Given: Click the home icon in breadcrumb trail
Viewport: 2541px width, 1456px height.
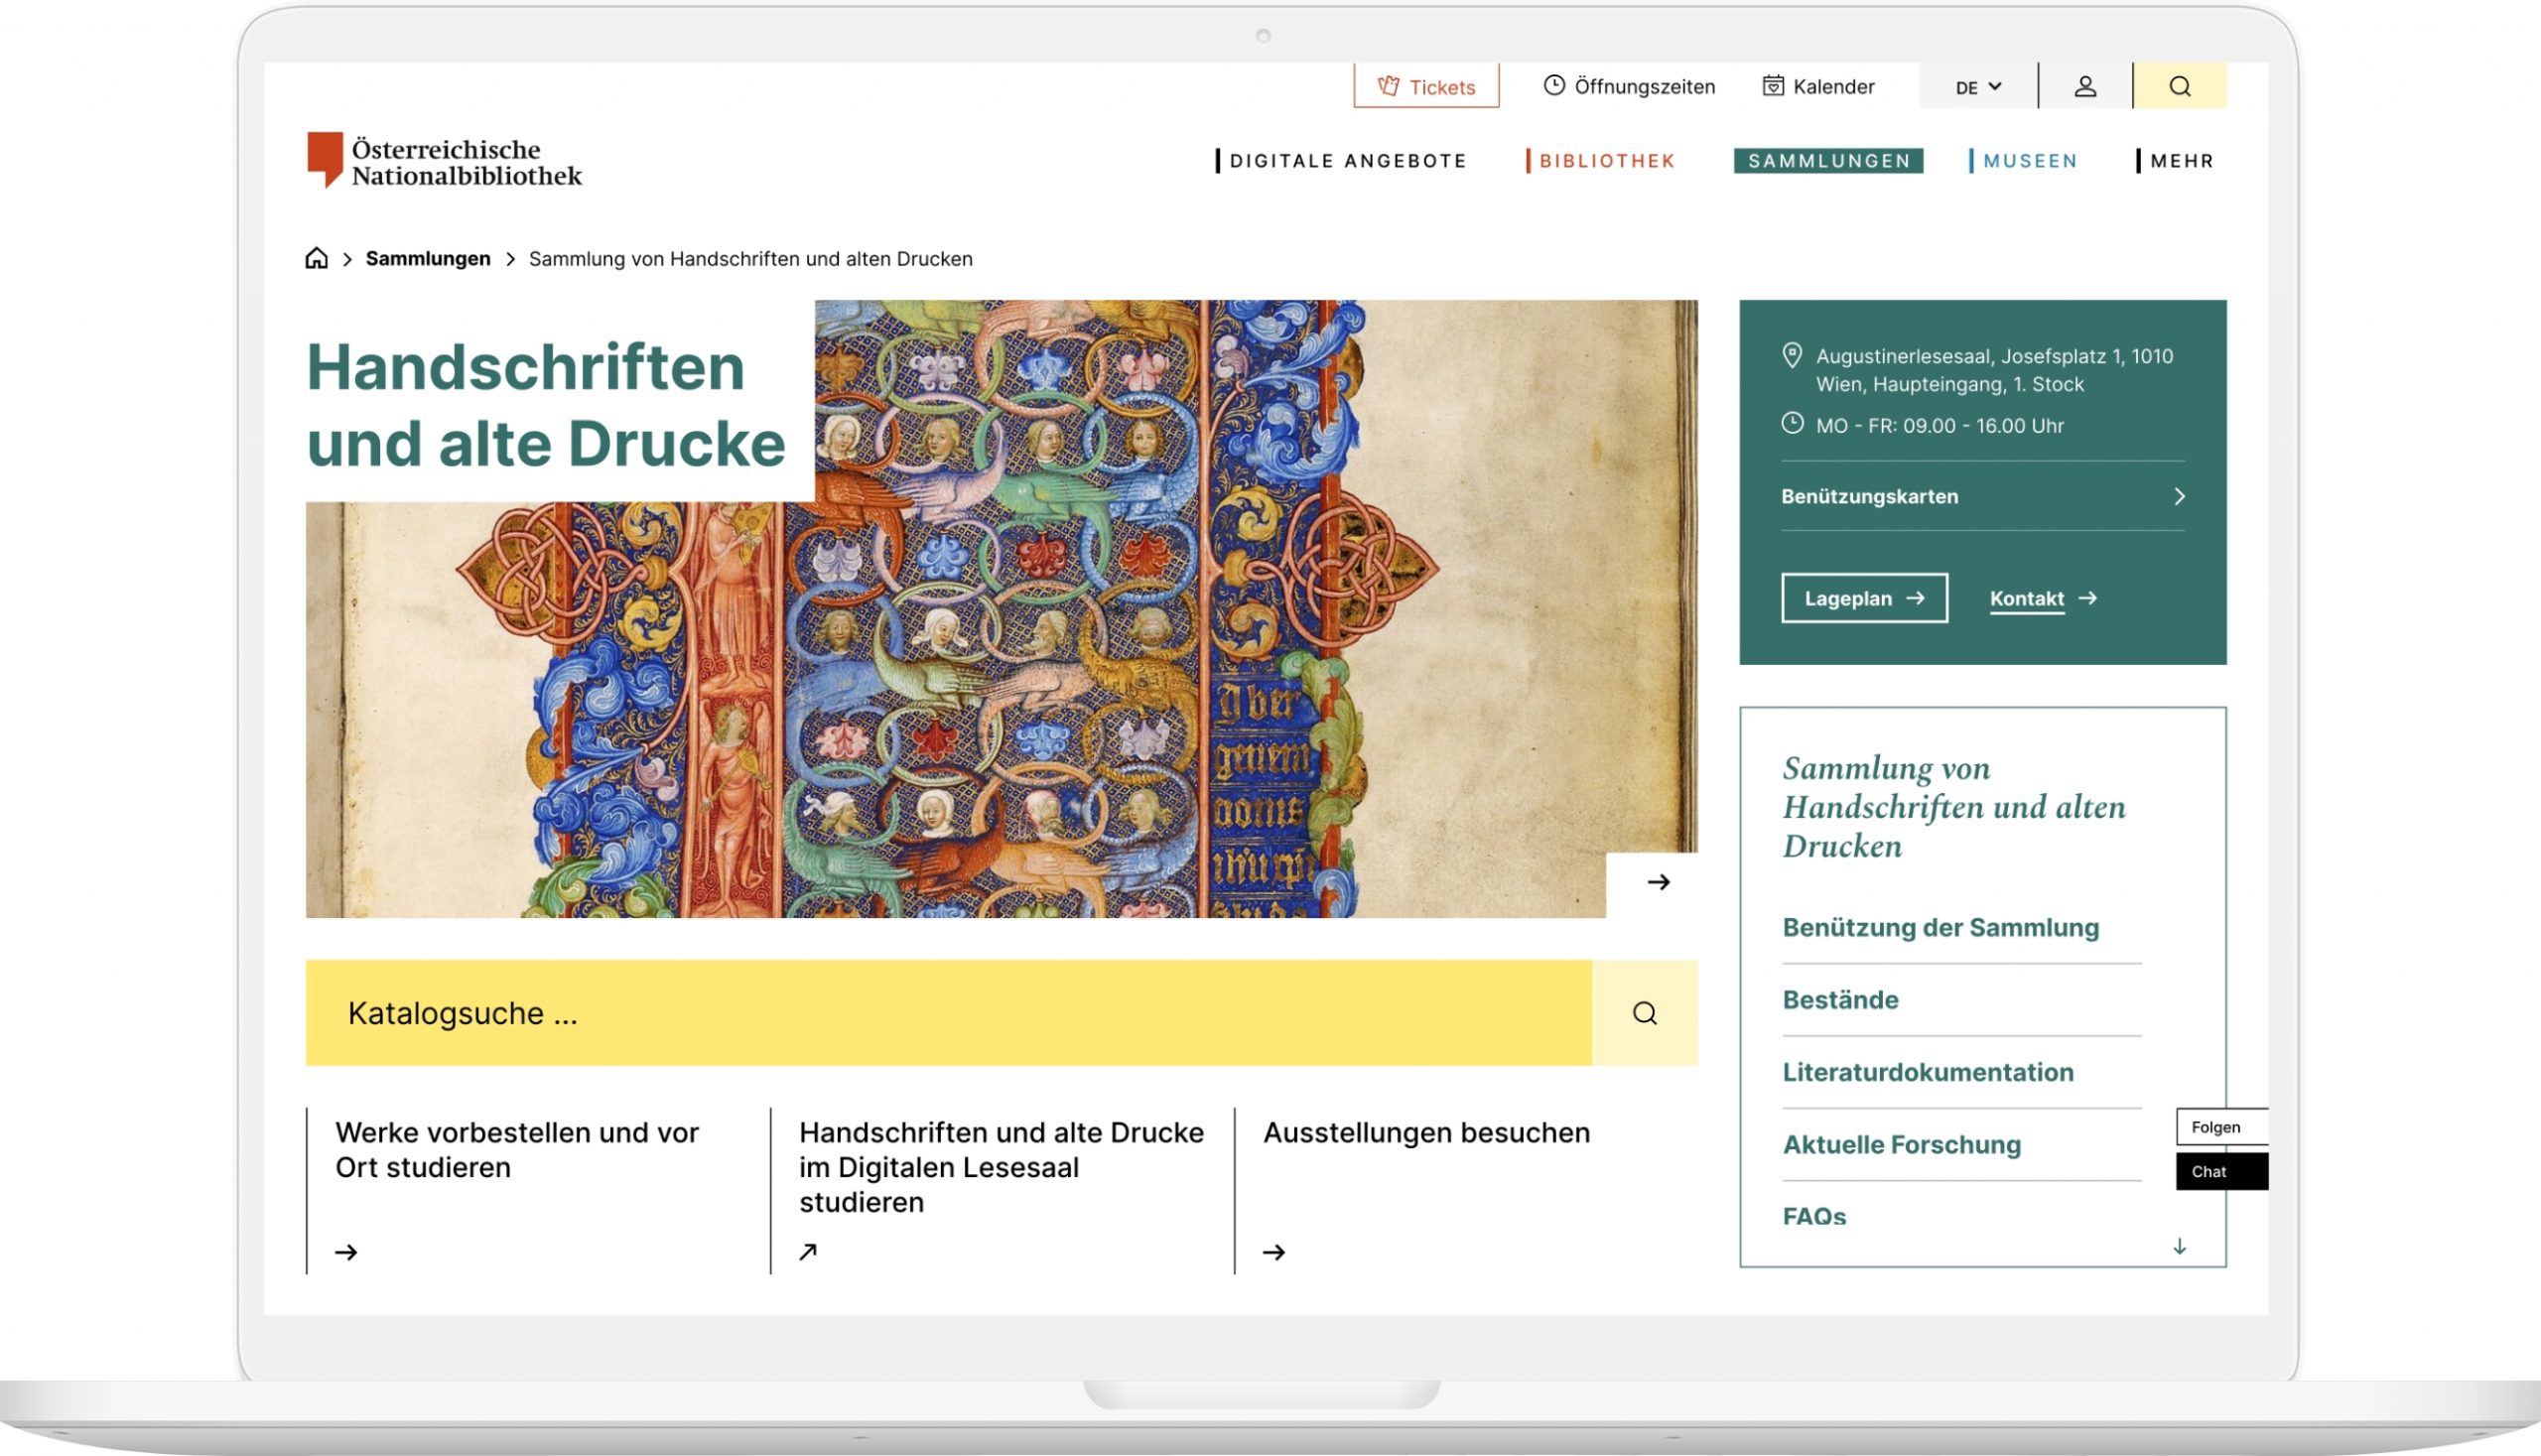Looking at the screenshot, I should 316,258.
